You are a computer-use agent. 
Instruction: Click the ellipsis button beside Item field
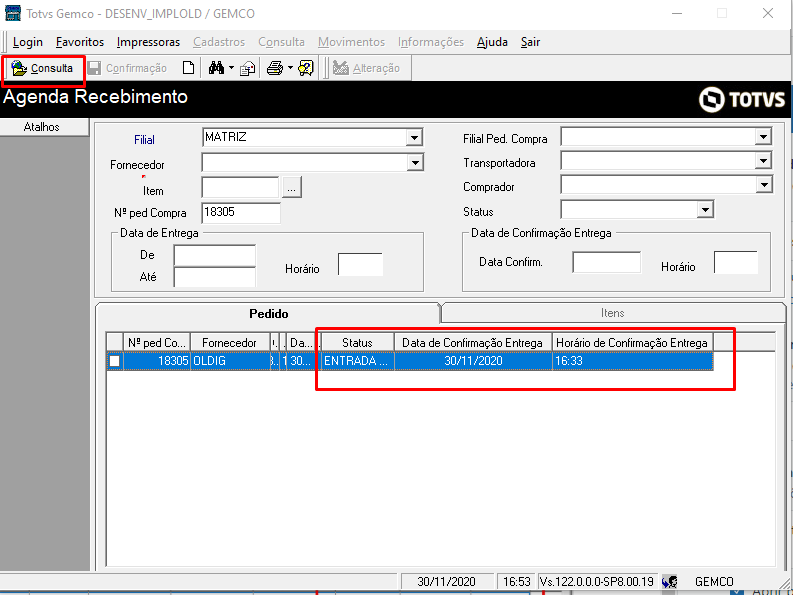tap(291, 188)
